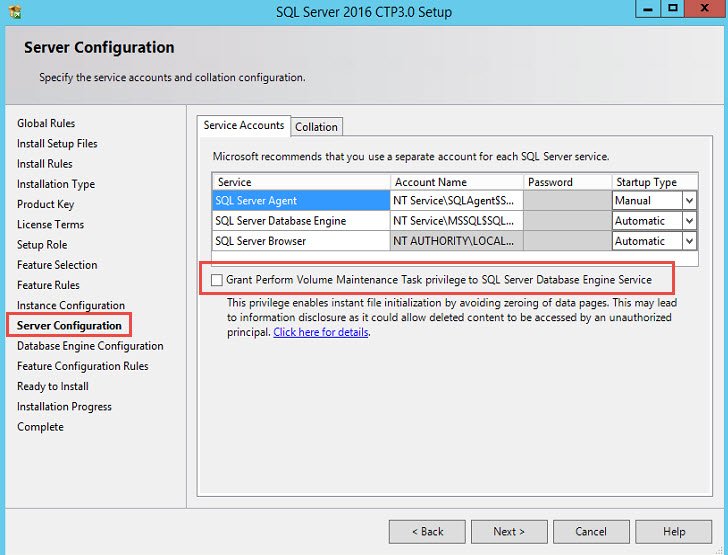Viewport: 728px width, 555px height.
Task: Select Instance Configuration step
Action: (x=71, y=306)
